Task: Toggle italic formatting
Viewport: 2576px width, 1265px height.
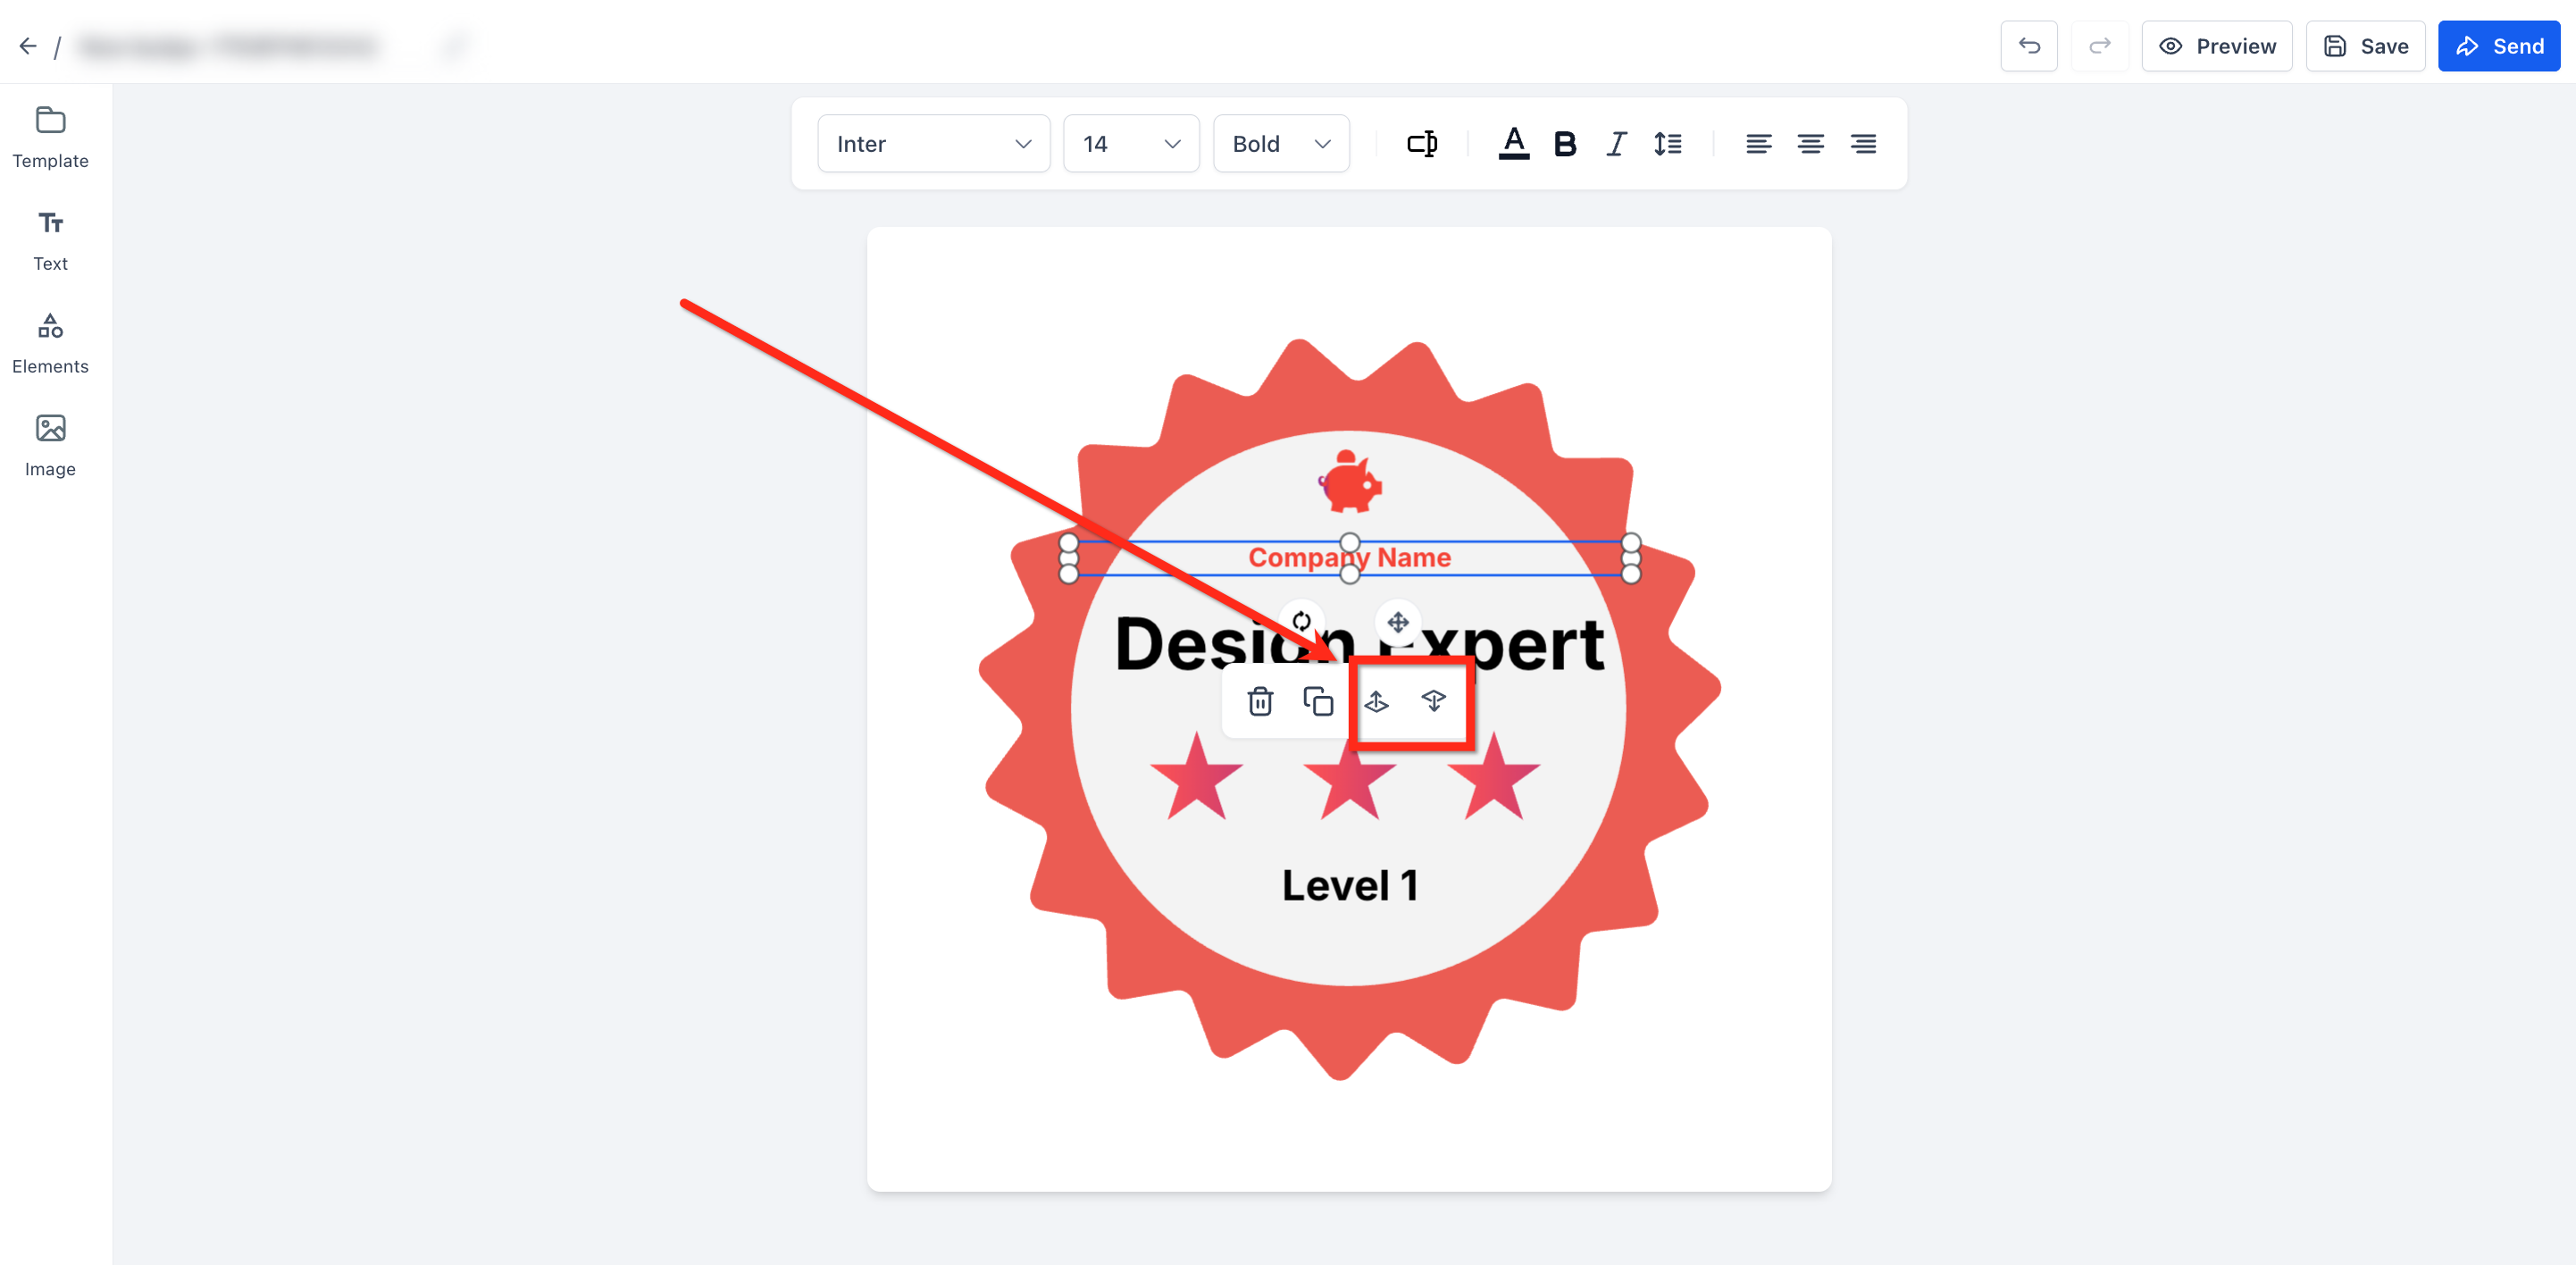Action: coord(1616,144)
